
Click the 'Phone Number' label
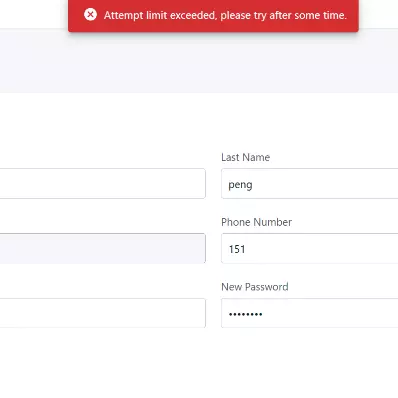(256, 222)
